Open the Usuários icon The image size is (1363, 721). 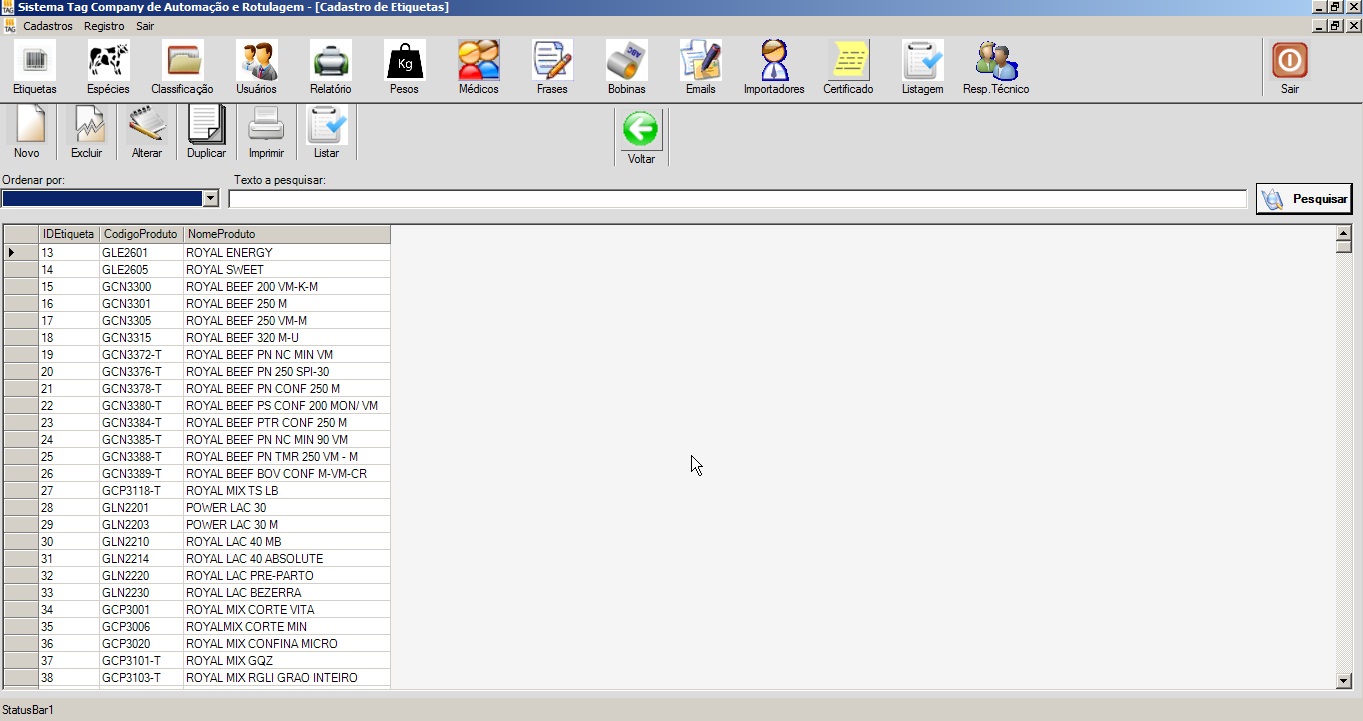click(256, 61)
